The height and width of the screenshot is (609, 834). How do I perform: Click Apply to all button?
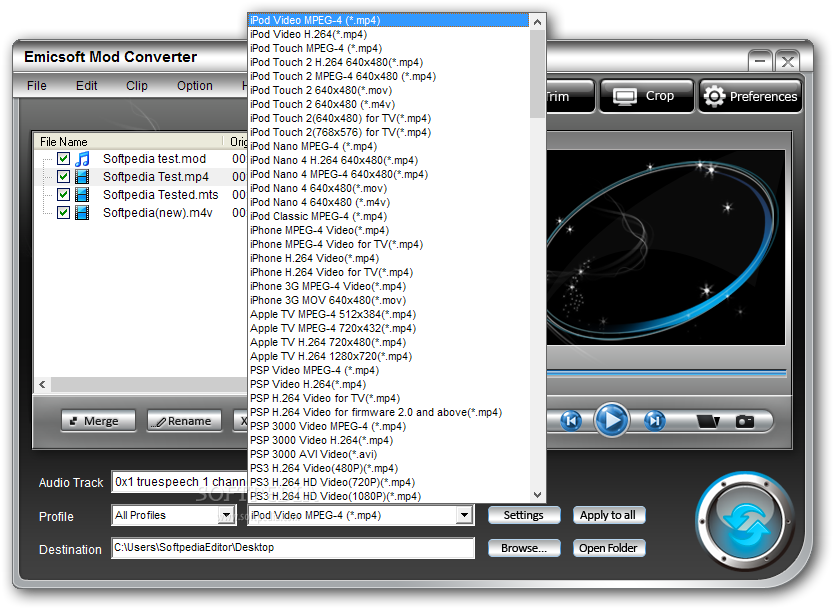(x=608, y=515)
